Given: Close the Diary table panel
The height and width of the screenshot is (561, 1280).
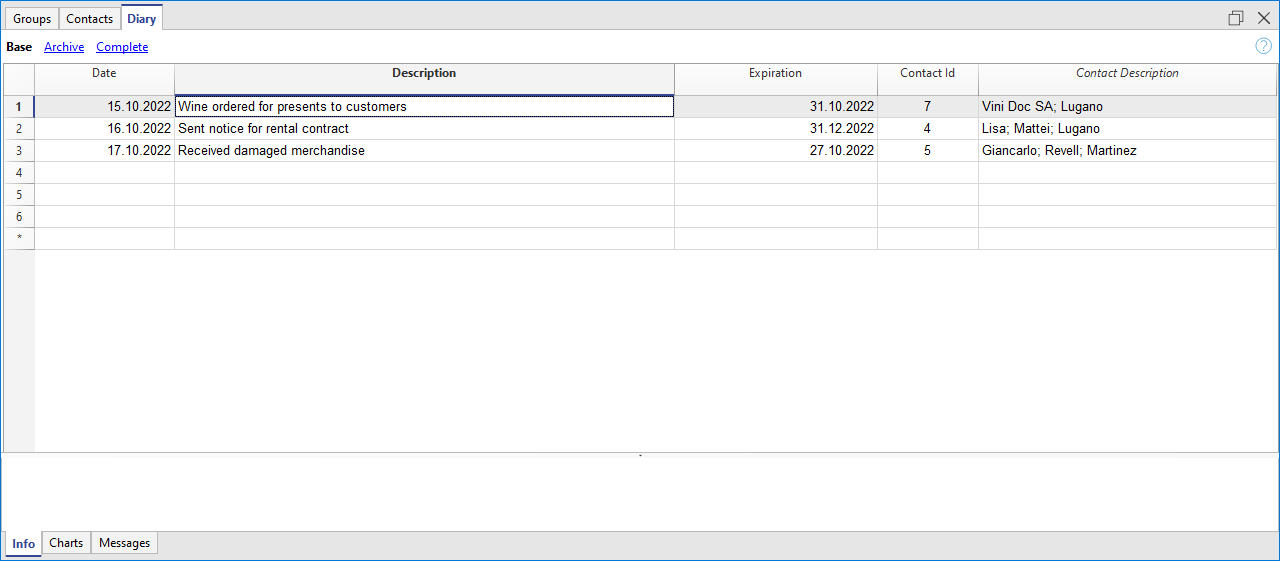Looking at the screenshot, I should (x=1263, y=18).
